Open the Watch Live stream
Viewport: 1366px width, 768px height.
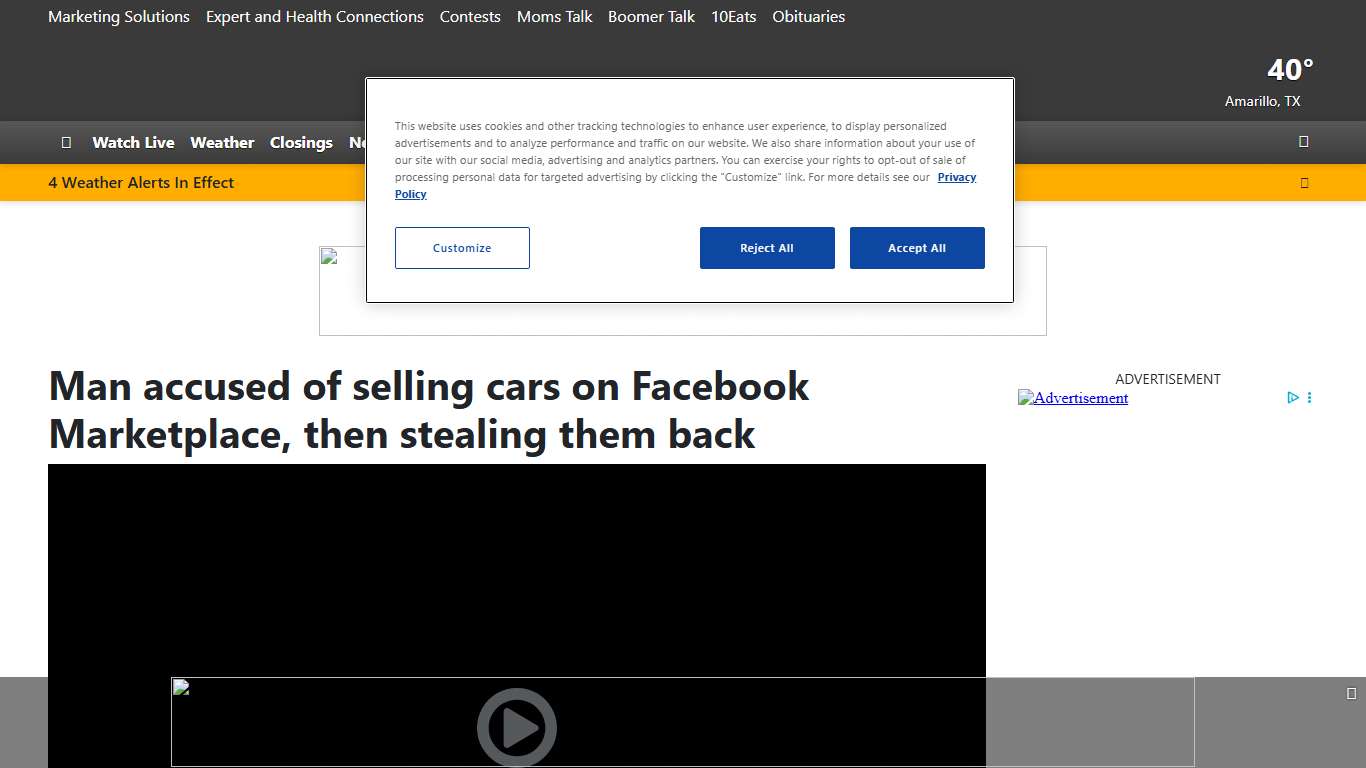pos(133,142)
